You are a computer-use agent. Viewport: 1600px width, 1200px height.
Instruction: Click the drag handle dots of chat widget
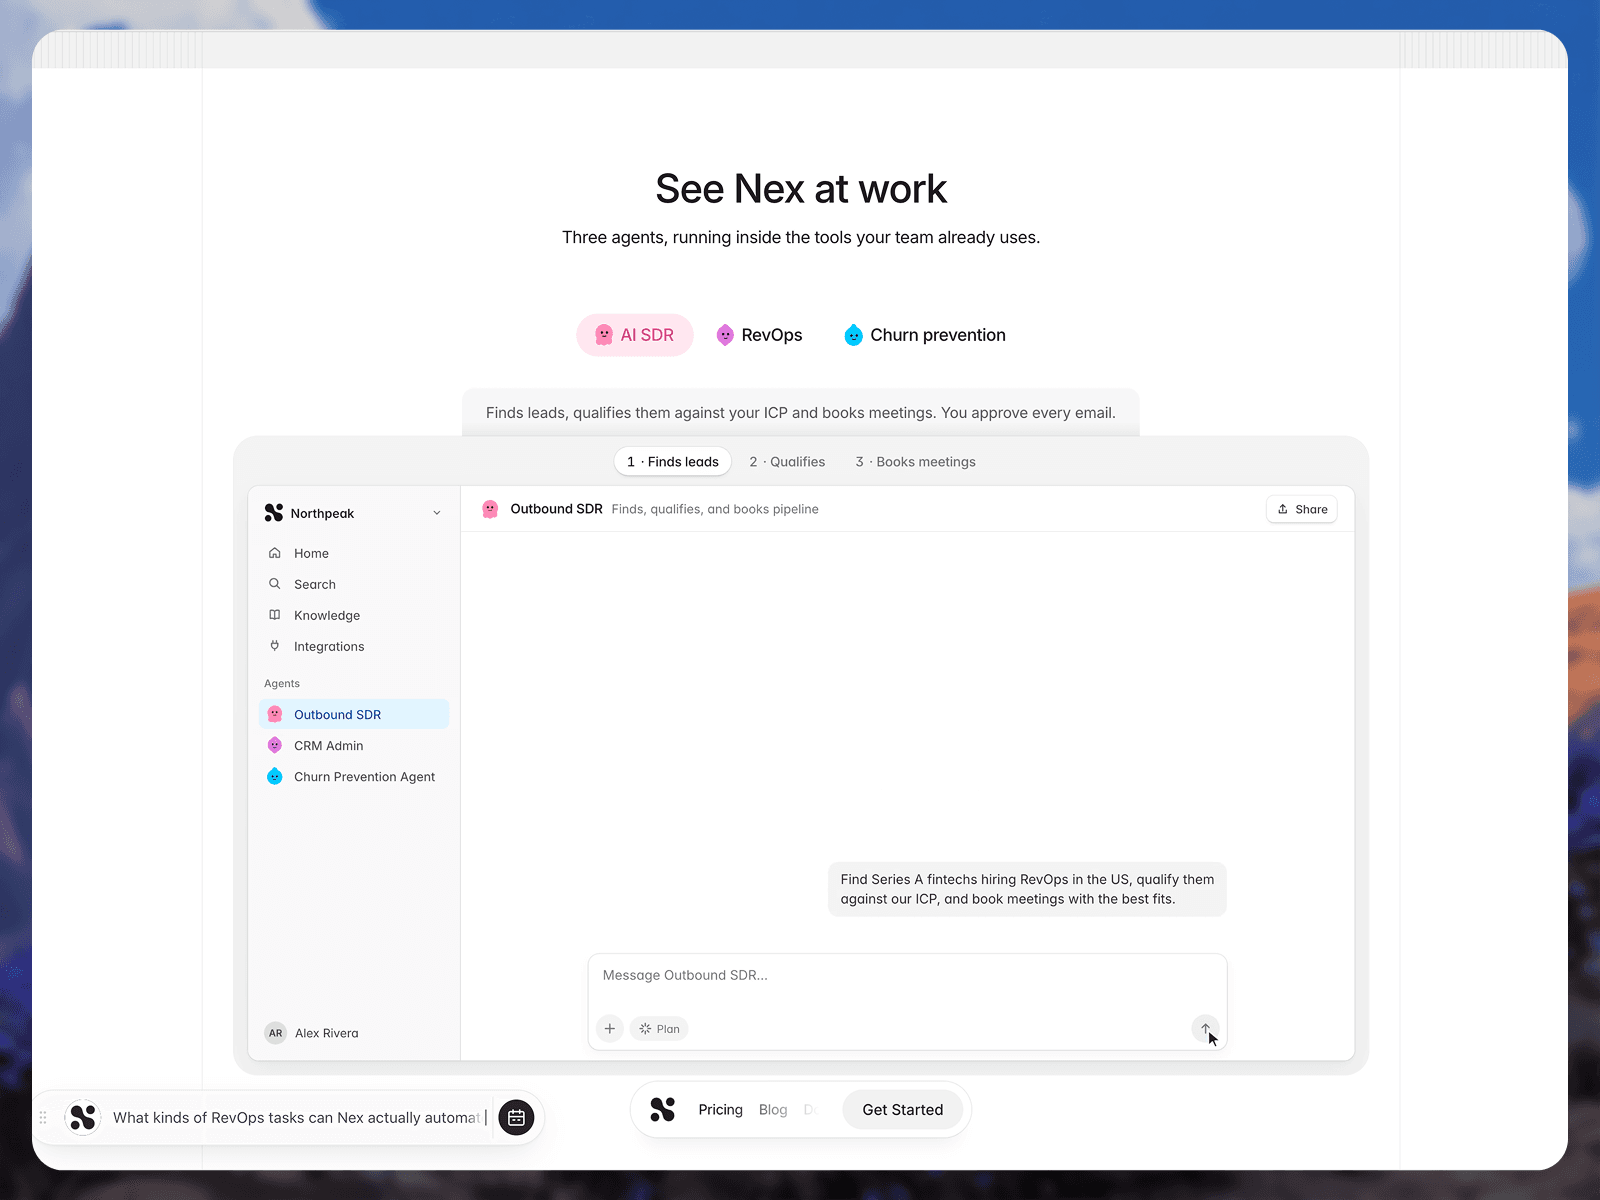coord(43,1117)
